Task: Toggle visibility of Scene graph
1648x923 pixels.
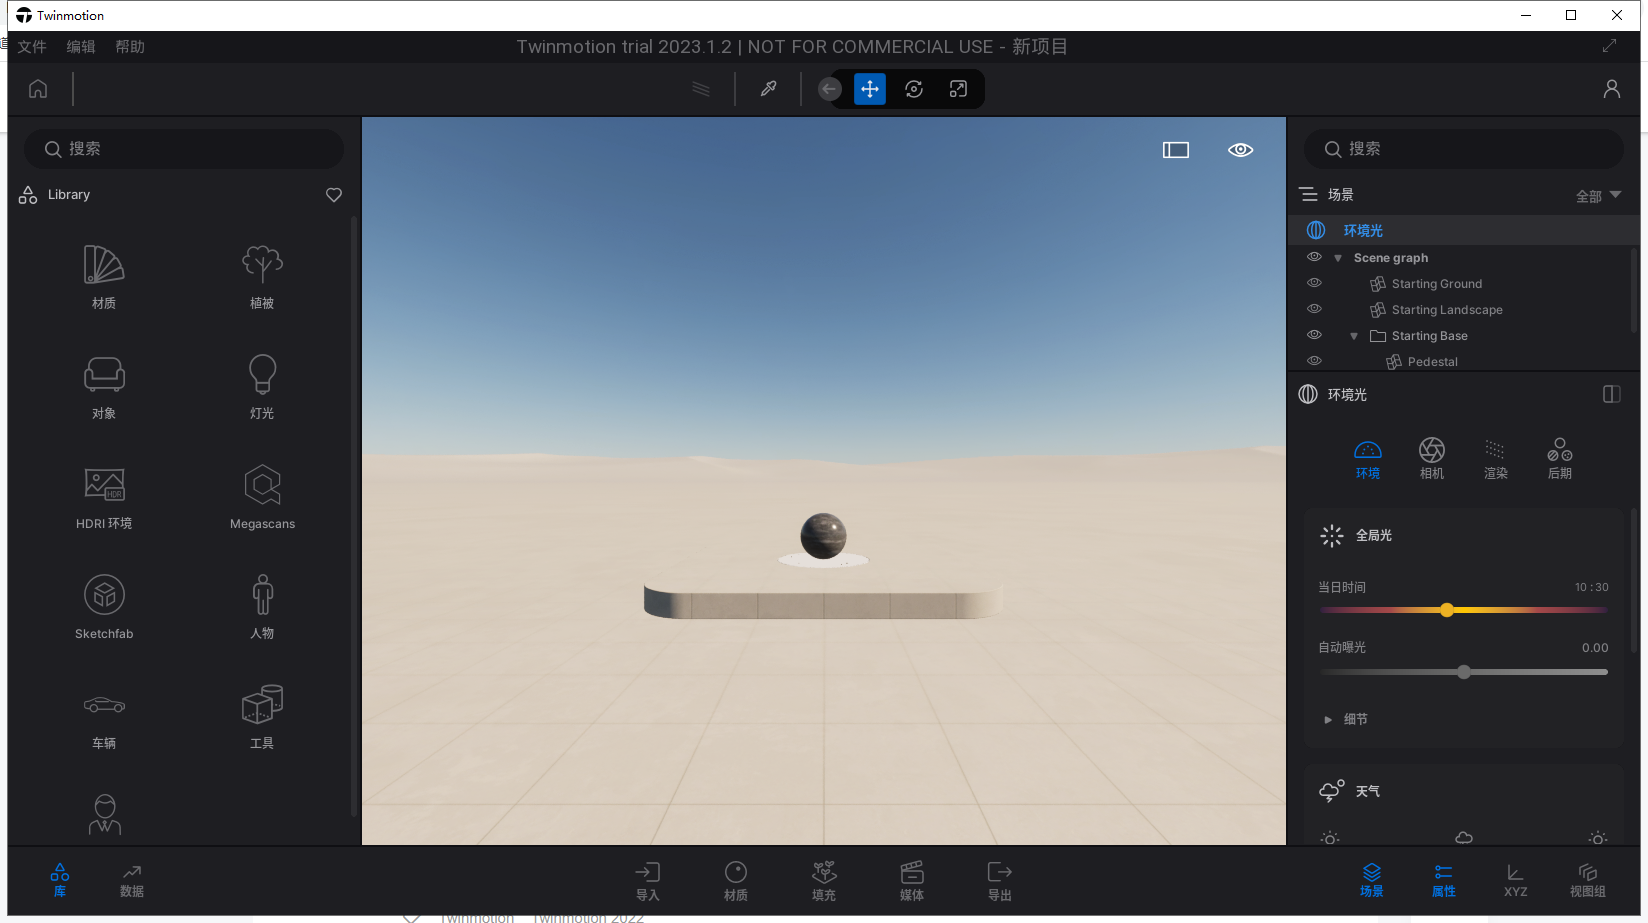Action: click(1315, 257)
